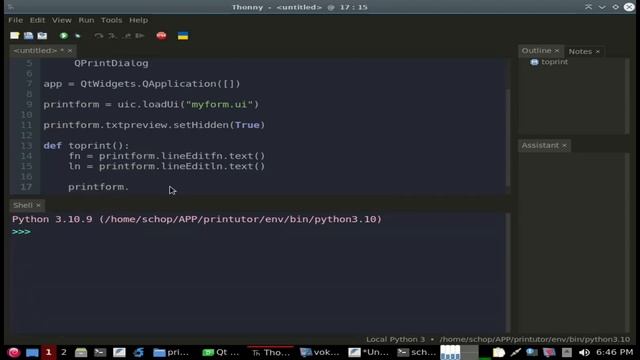The height and width of the screenshot is (360, 640).
Task: Click the Python 3.10.9 version line in Shell
Action: click(x=197, y=219)
